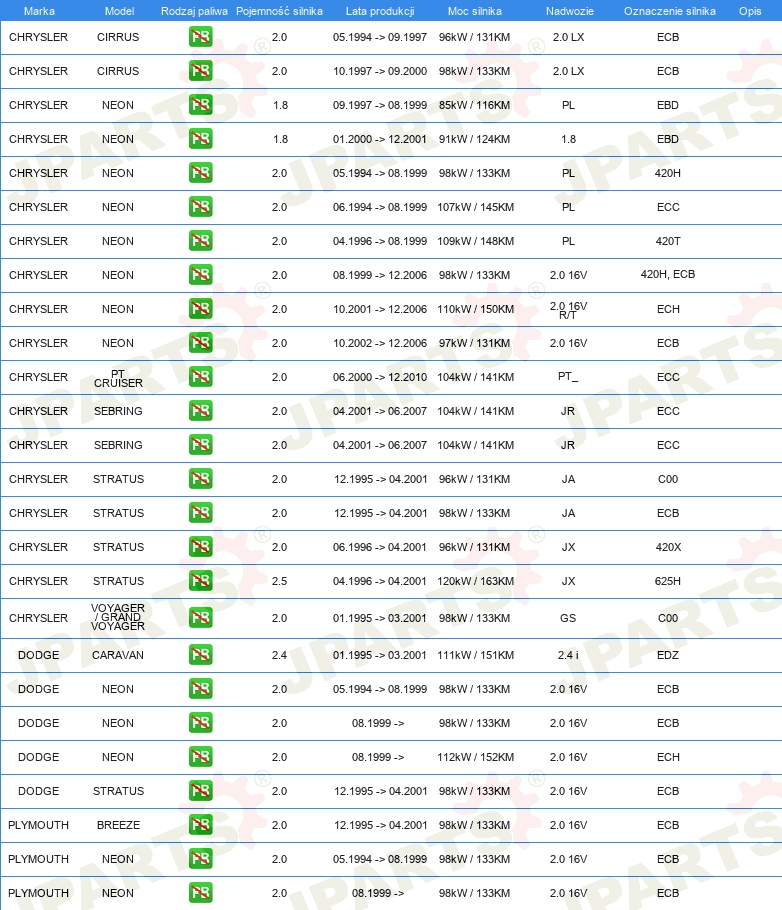782x910 pixels.
Task: Click the 85kW / 116KM power cell
Action: [474, 106]
